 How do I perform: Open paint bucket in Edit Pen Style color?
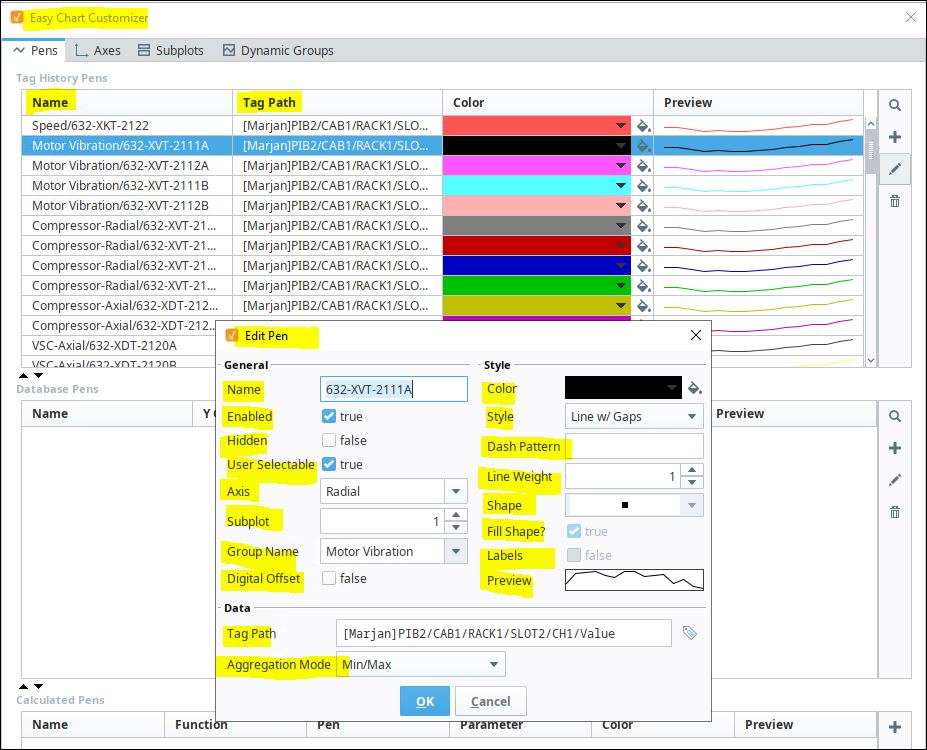(x=695, y=388)
